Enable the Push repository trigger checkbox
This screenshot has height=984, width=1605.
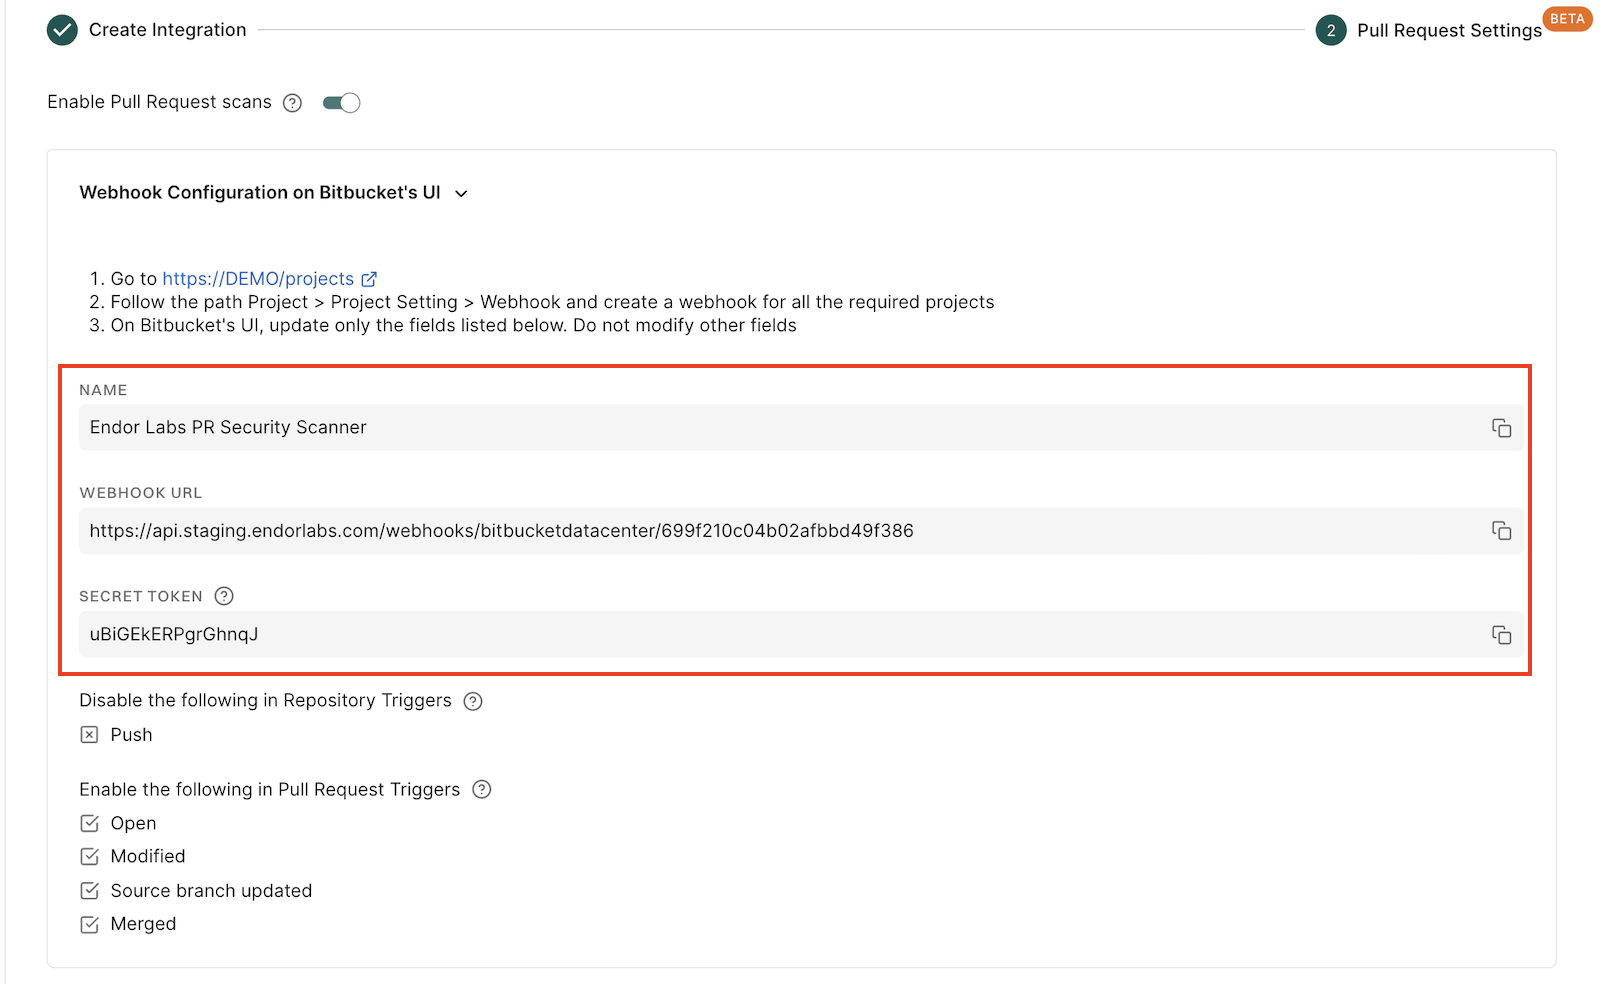pyautogui.click(x=90, y=734)
